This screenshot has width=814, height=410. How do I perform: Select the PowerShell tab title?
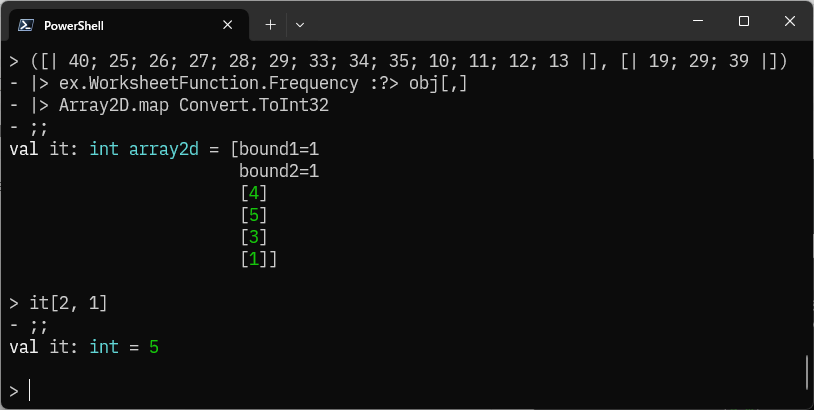pos(74,25)
